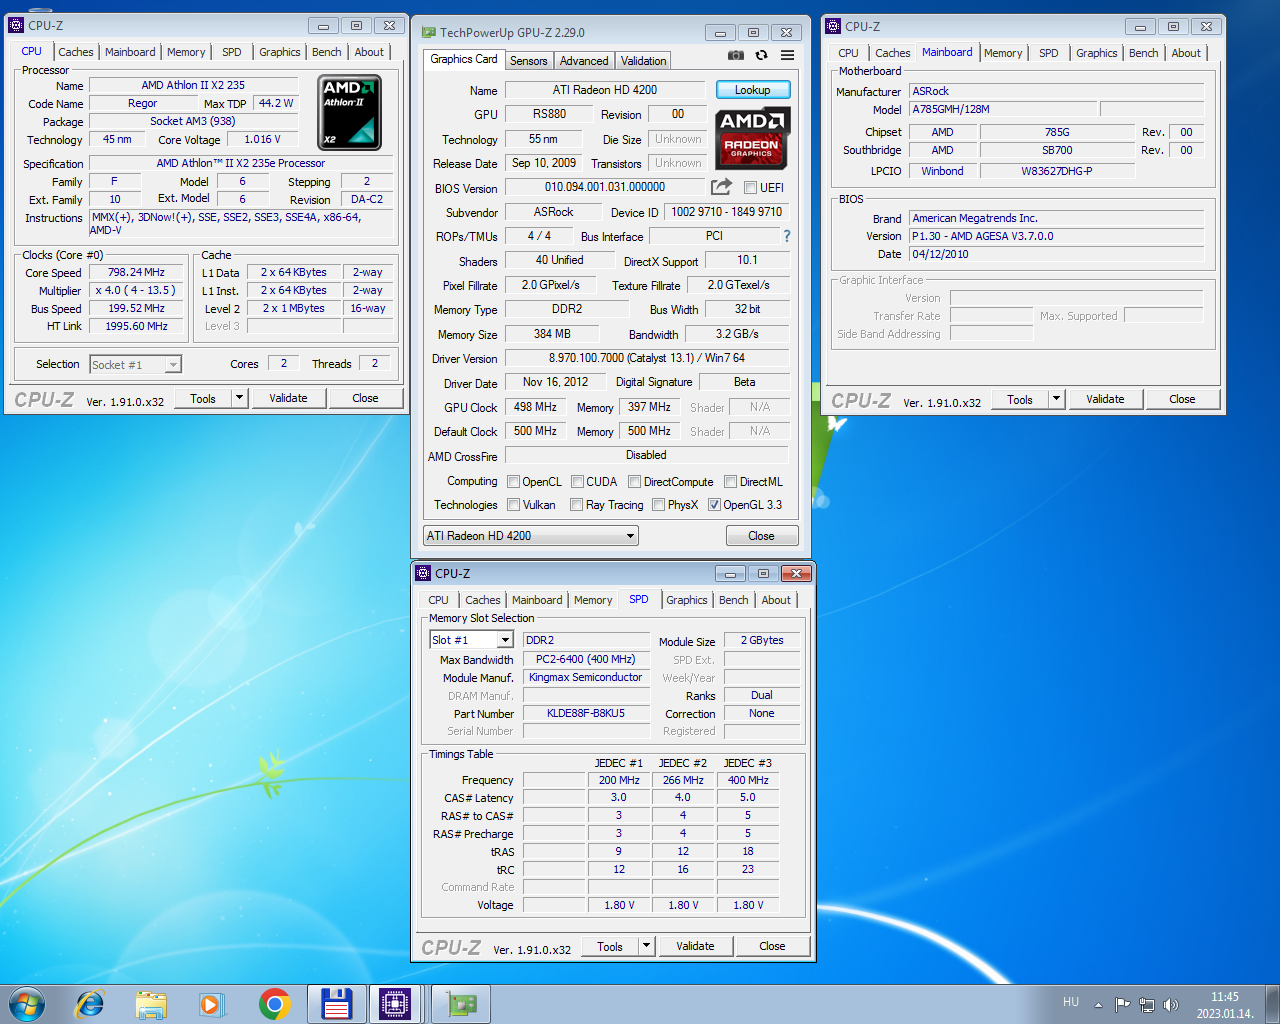Switch to Advanced tab in GPU-Z

(x=584, y=61)
